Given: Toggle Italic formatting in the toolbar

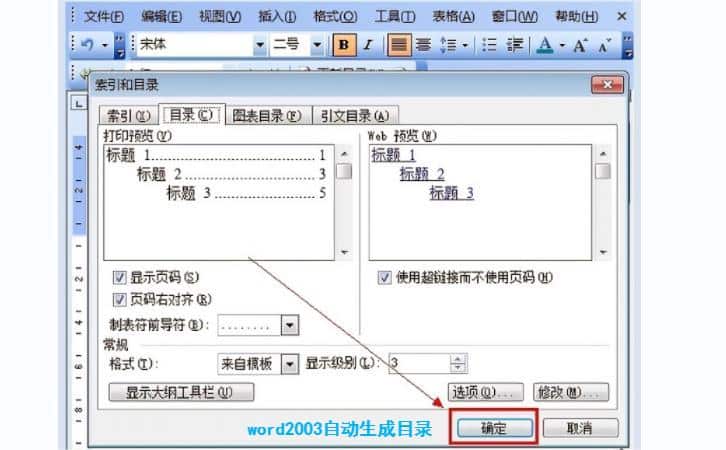Looking at the screenshot, I should (x=368, y=45).
